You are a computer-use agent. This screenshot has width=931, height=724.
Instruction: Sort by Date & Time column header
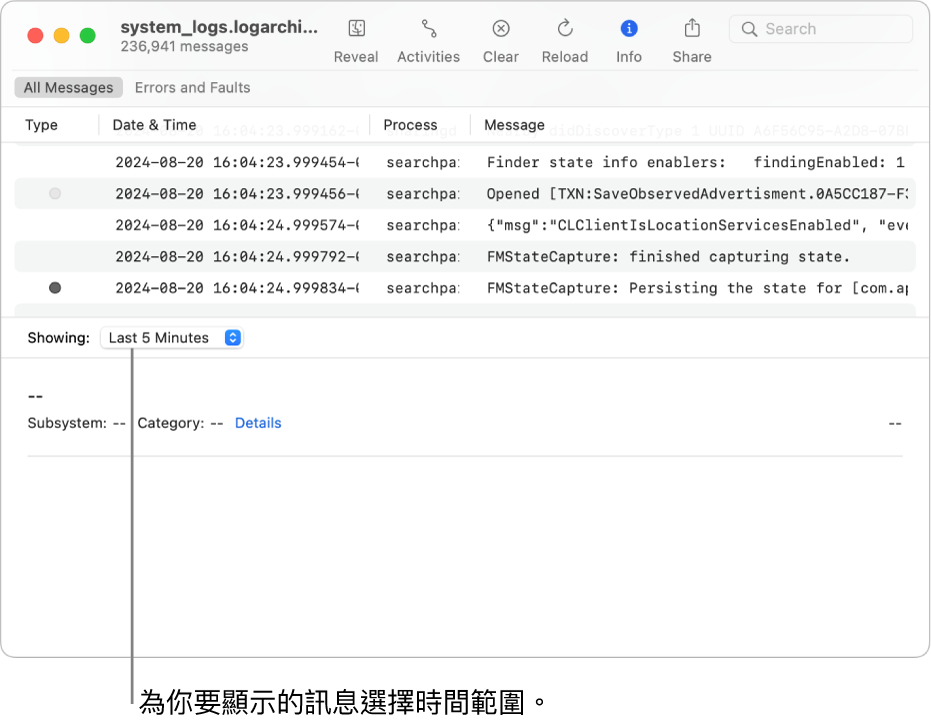[x=154, y=125]
